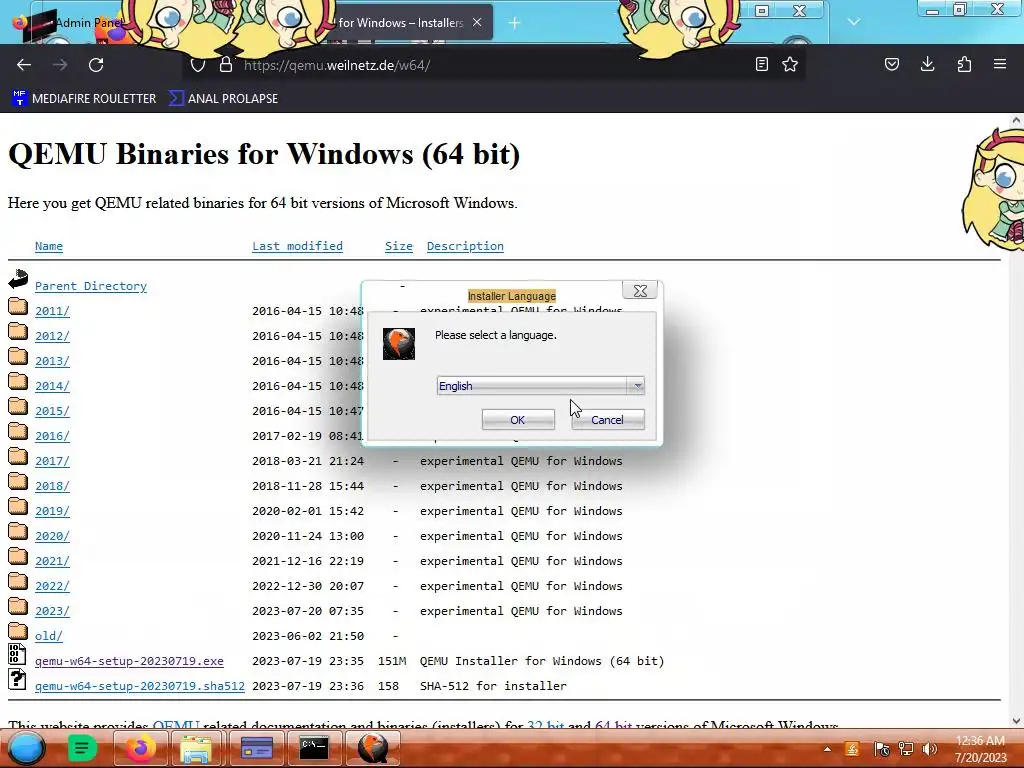Click the network tray icon

(906, 749)
